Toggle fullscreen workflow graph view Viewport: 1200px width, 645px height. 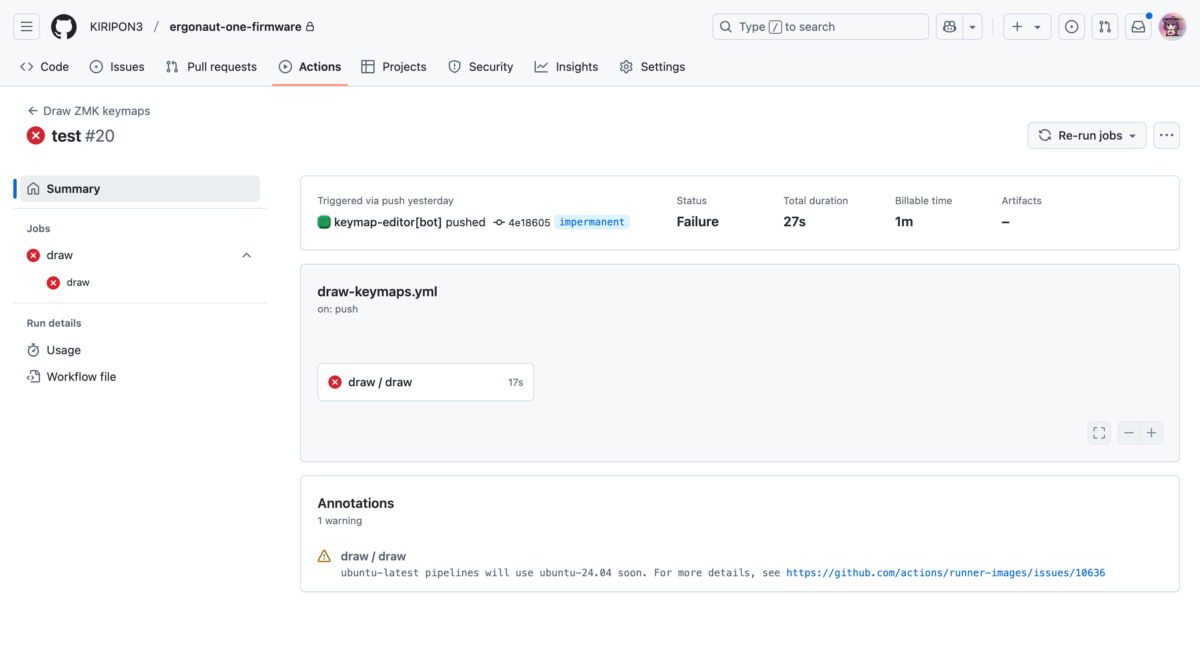click(x=1099, y=433)
